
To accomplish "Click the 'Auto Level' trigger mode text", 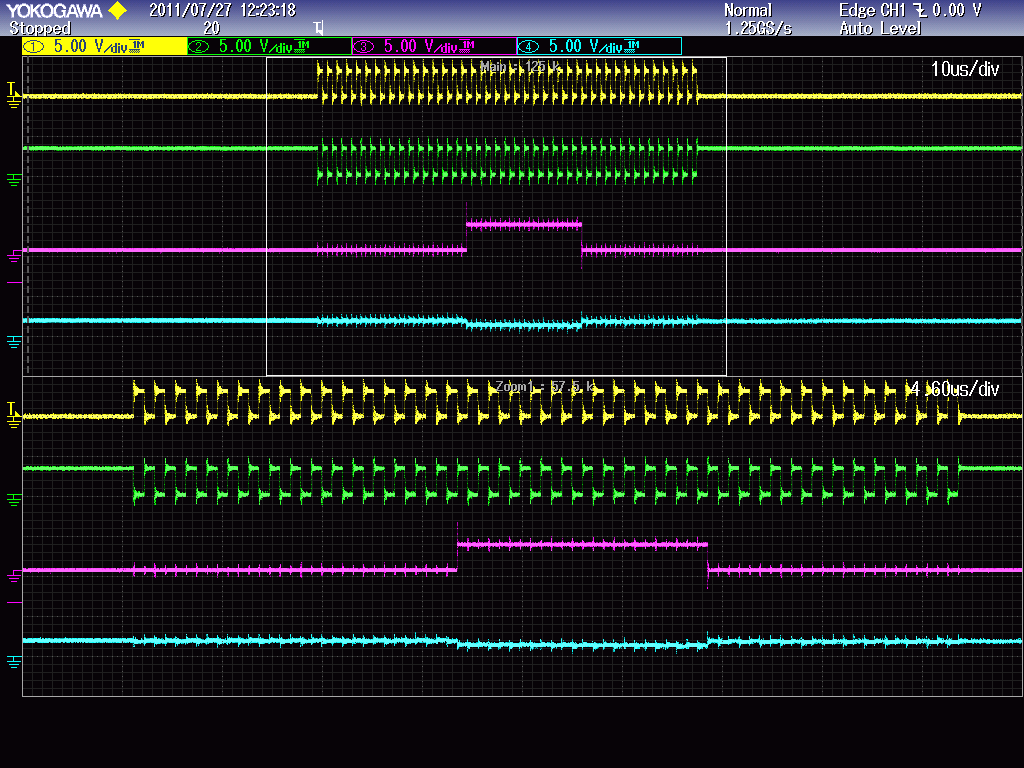I will (x=880, y=28).
